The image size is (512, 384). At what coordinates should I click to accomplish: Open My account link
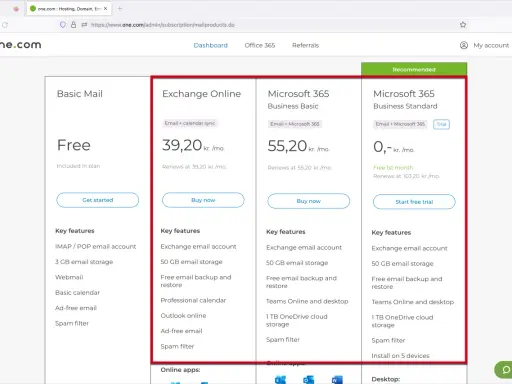[x=491, y=45]
